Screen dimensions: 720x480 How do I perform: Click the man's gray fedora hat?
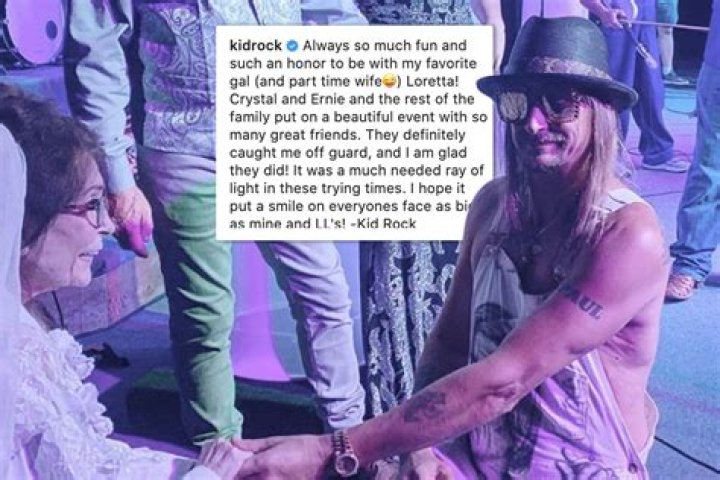[x=557, y=62]
